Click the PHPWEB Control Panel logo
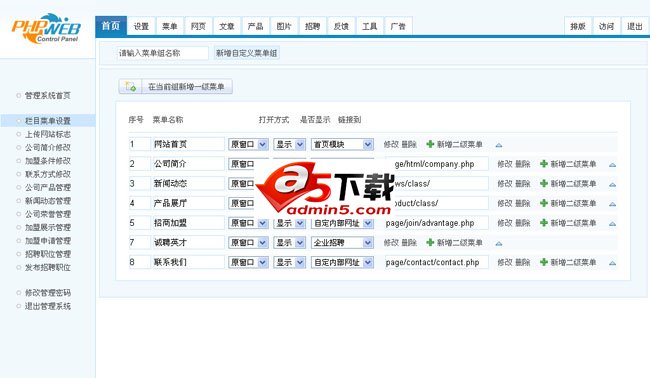Image resolution: width=650 pixels, height=378 pixels. pos(46,28)
